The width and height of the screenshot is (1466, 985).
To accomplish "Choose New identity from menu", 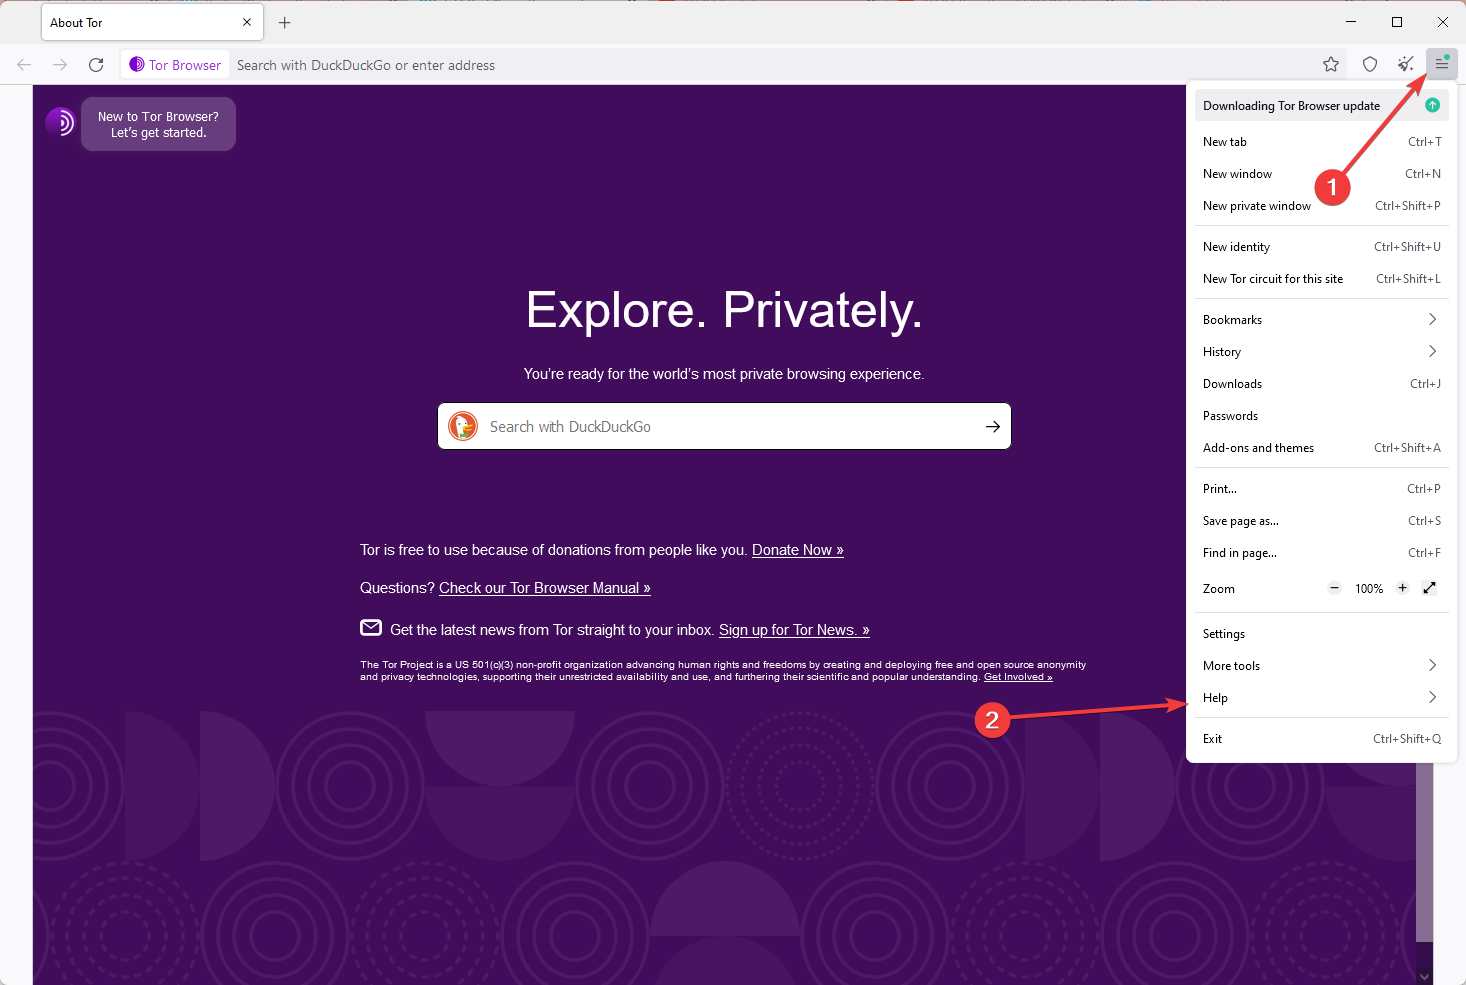I will point(1321,247).
